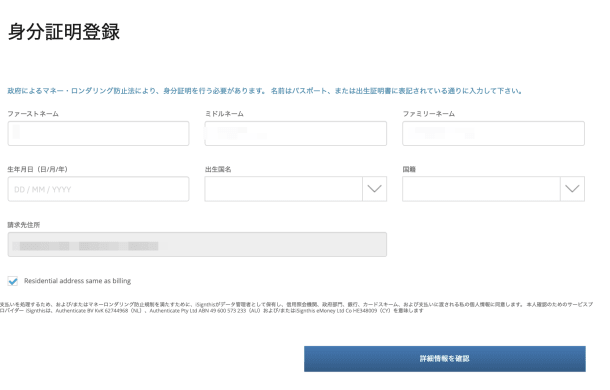Expand the 出生国名 chevron arrow

tap(375, 189)
